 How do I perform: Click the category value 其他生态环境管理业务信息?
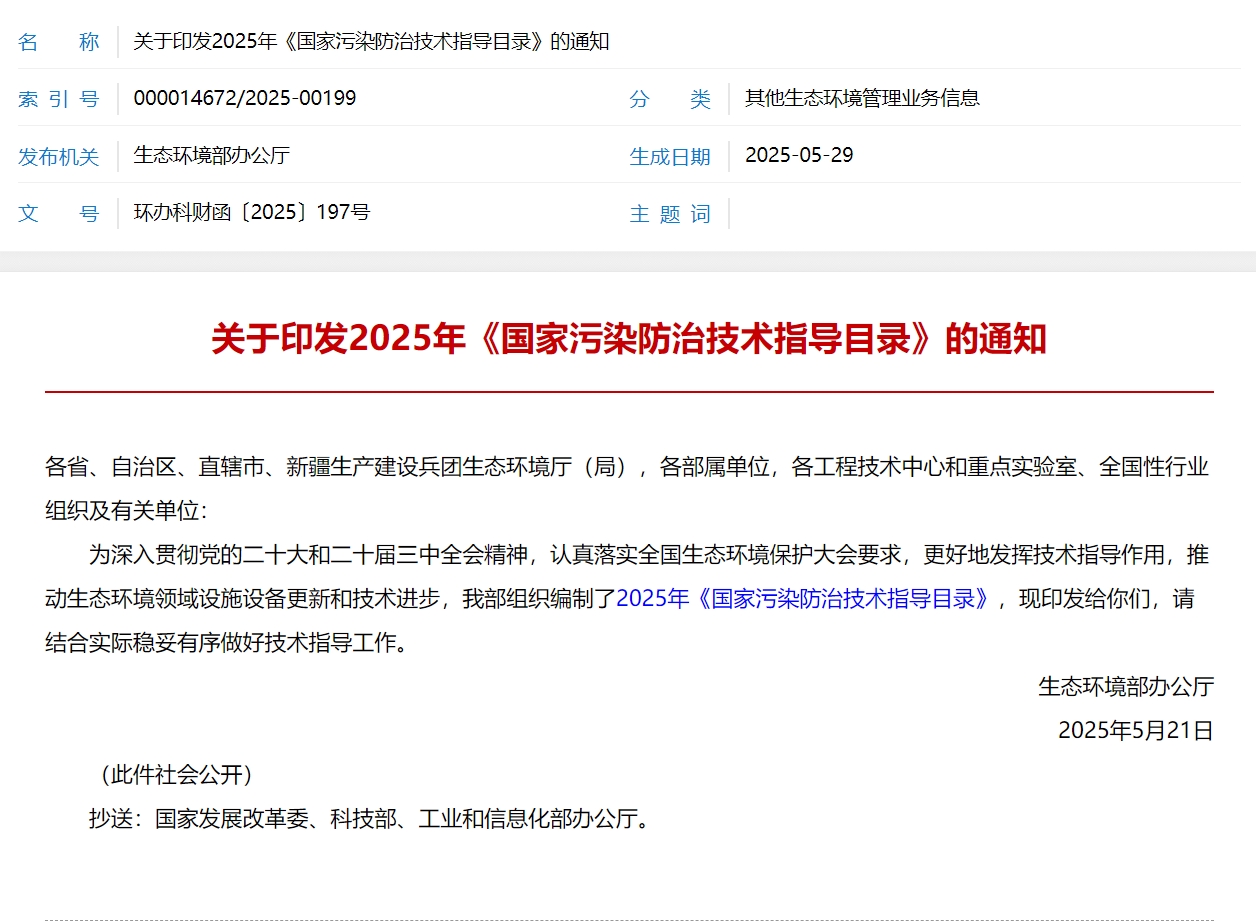pos(862,98)
